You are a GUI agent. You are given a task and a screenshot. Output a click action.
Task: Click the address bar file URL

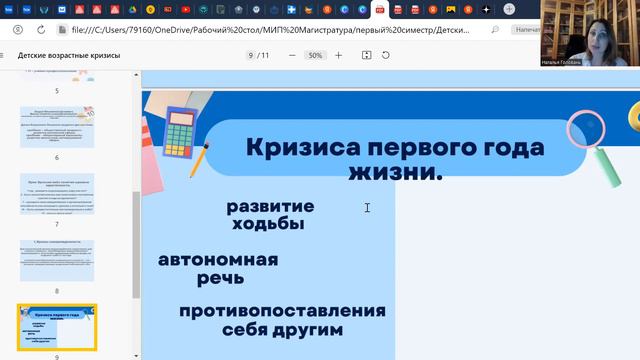(270, 30)
